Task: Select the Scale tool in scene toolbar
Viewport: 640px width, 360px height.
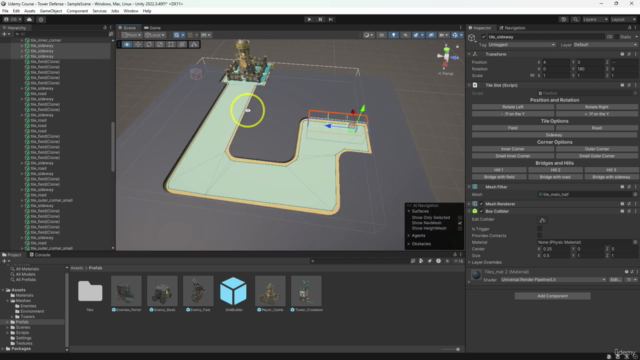Action: (160, 44)
